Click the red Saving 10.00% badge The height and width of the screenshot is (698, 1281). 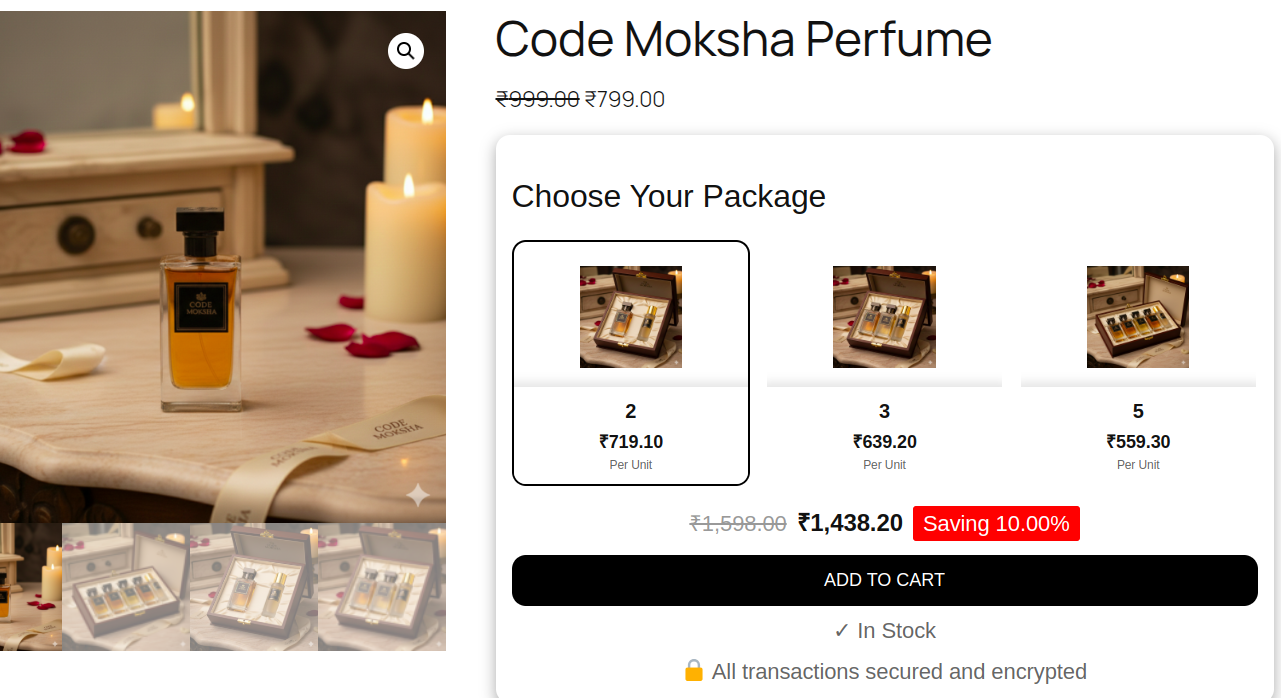click(x=996, y=523)
